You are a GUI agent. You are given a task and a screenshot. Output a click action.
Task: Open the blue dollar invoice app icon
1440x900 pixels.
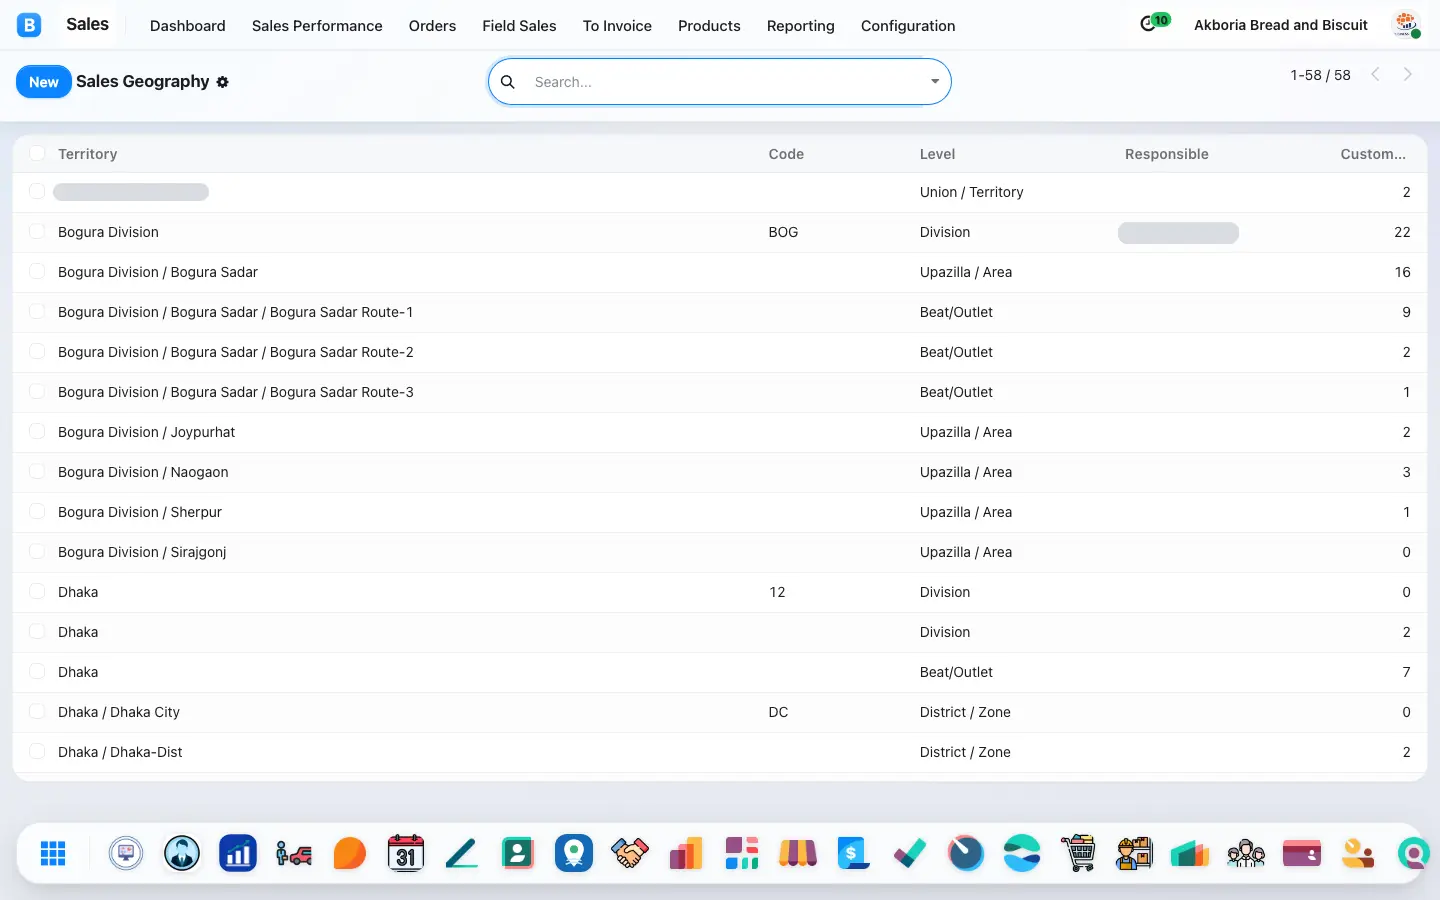(854, 853)
